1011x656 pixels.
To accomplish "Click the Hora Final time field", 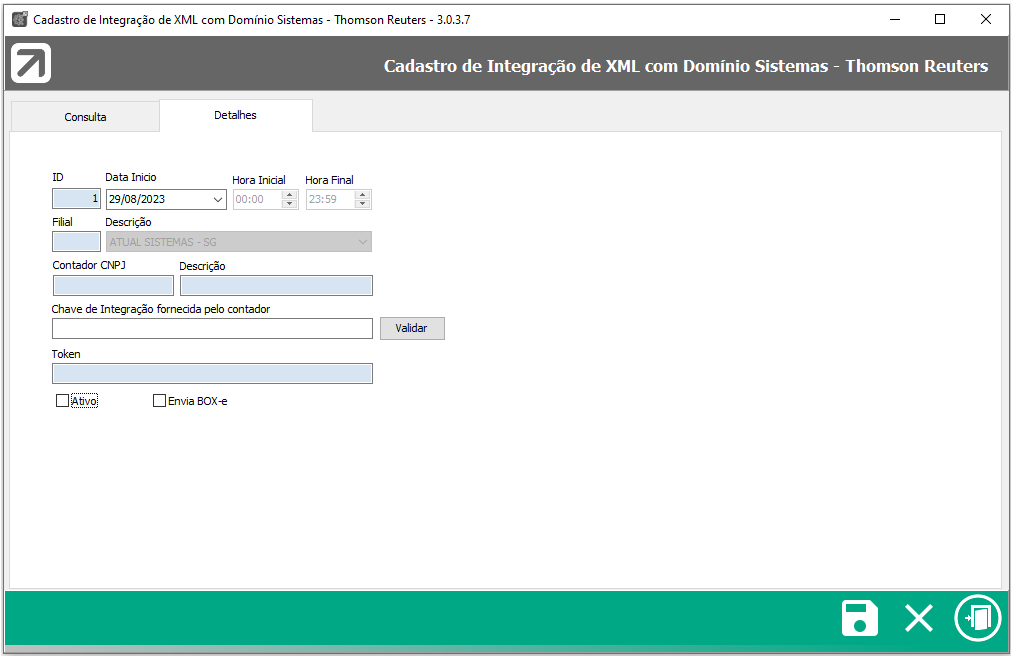I will (x=331, y=199).
